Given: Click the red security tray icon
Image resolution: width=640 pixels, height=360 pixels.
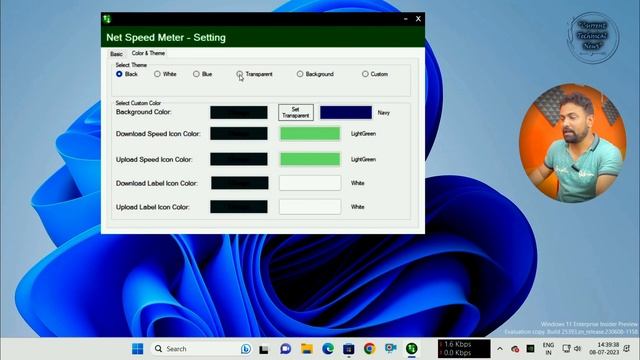Looking at the screenshot, I should [x=515, y=349].
